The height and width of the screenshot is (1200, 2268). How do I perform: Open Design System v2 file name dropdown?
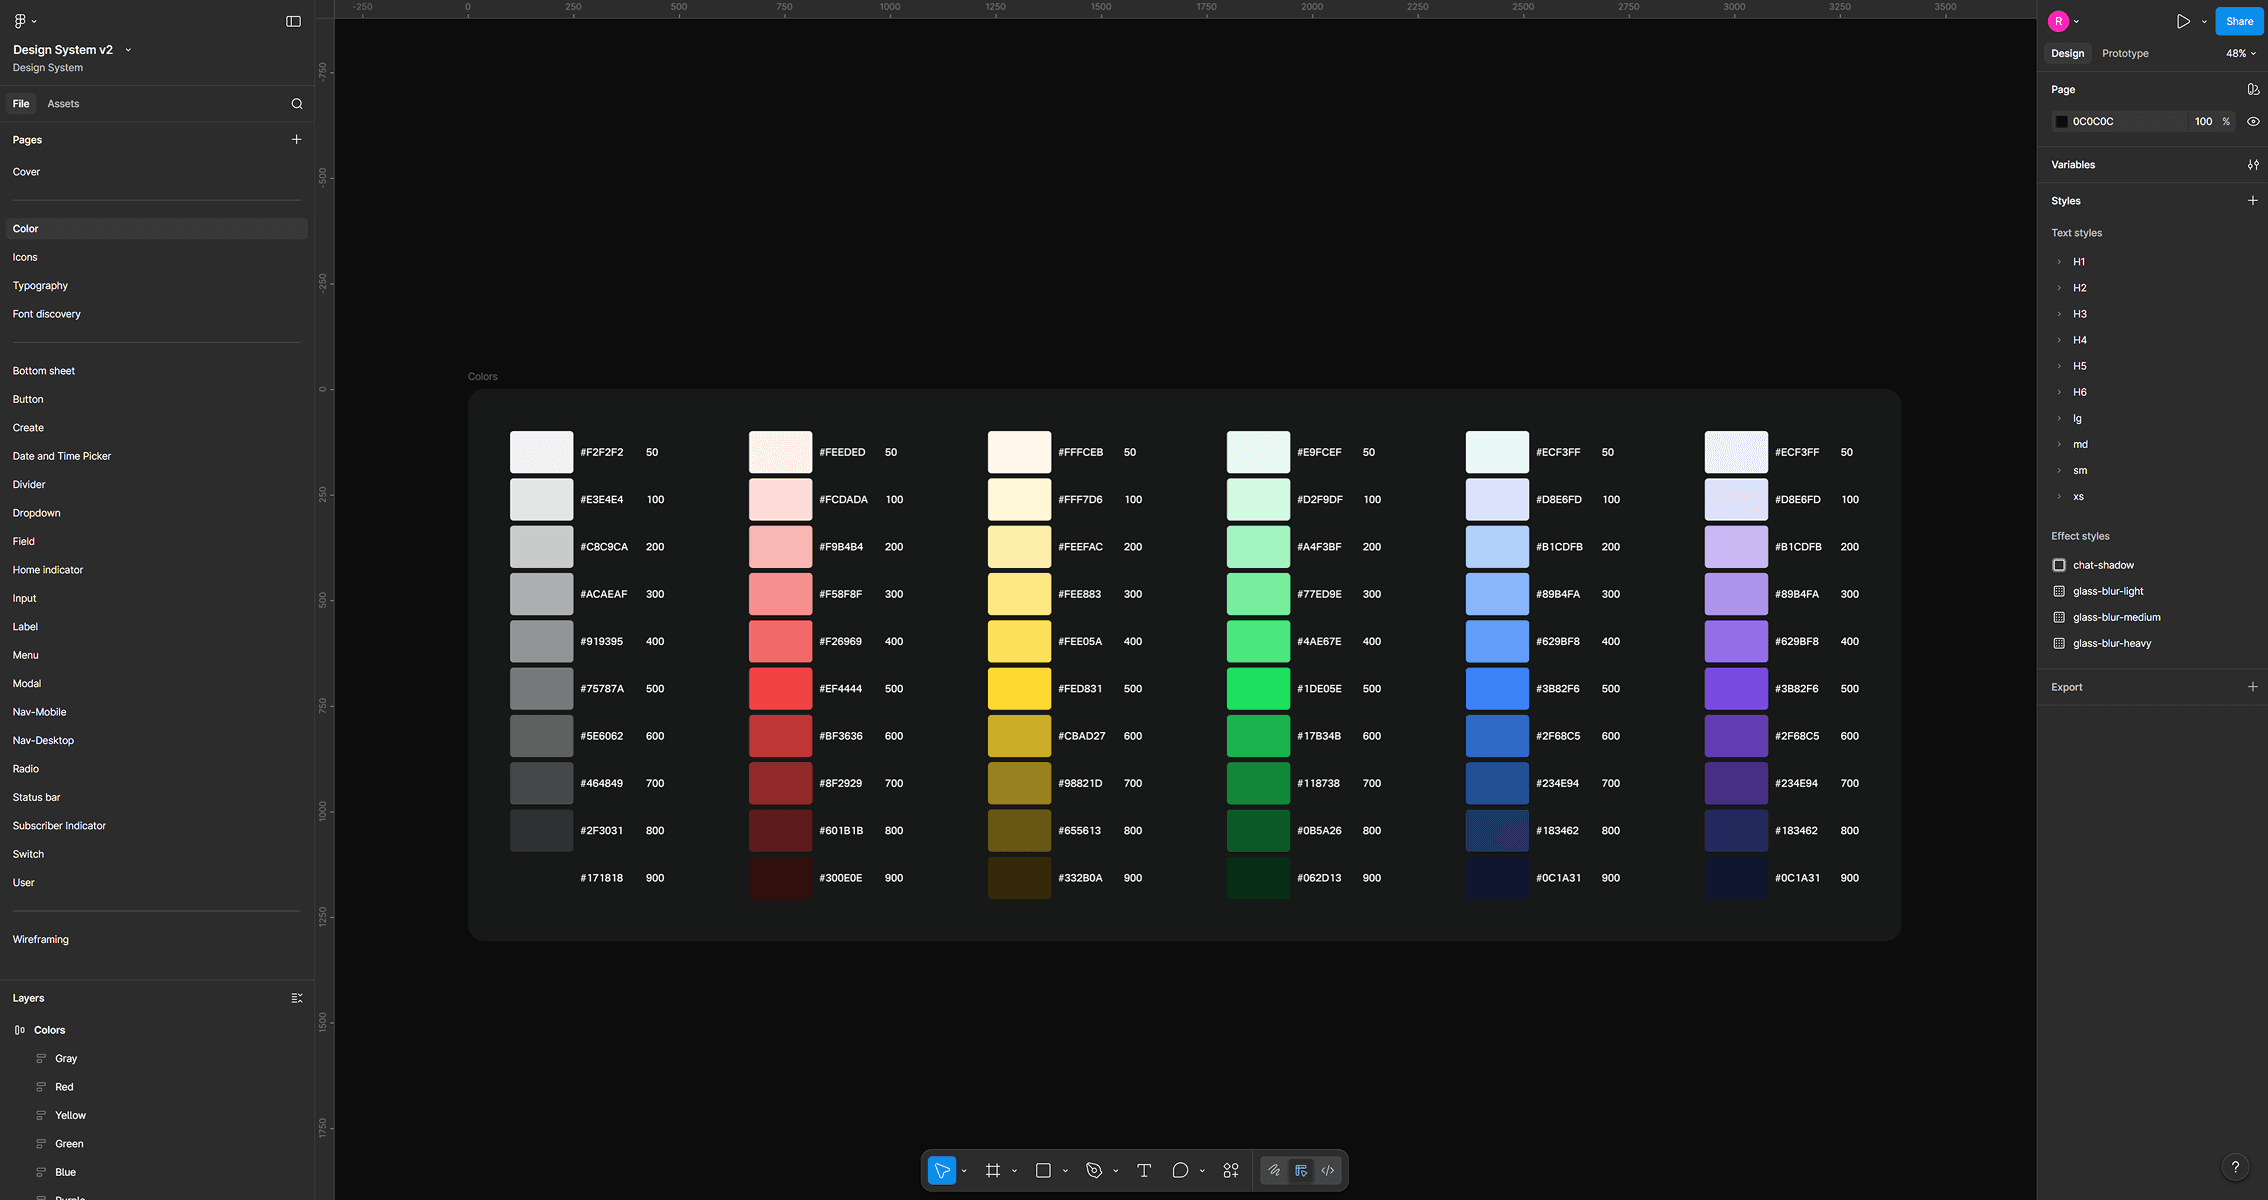pos(128,49)
